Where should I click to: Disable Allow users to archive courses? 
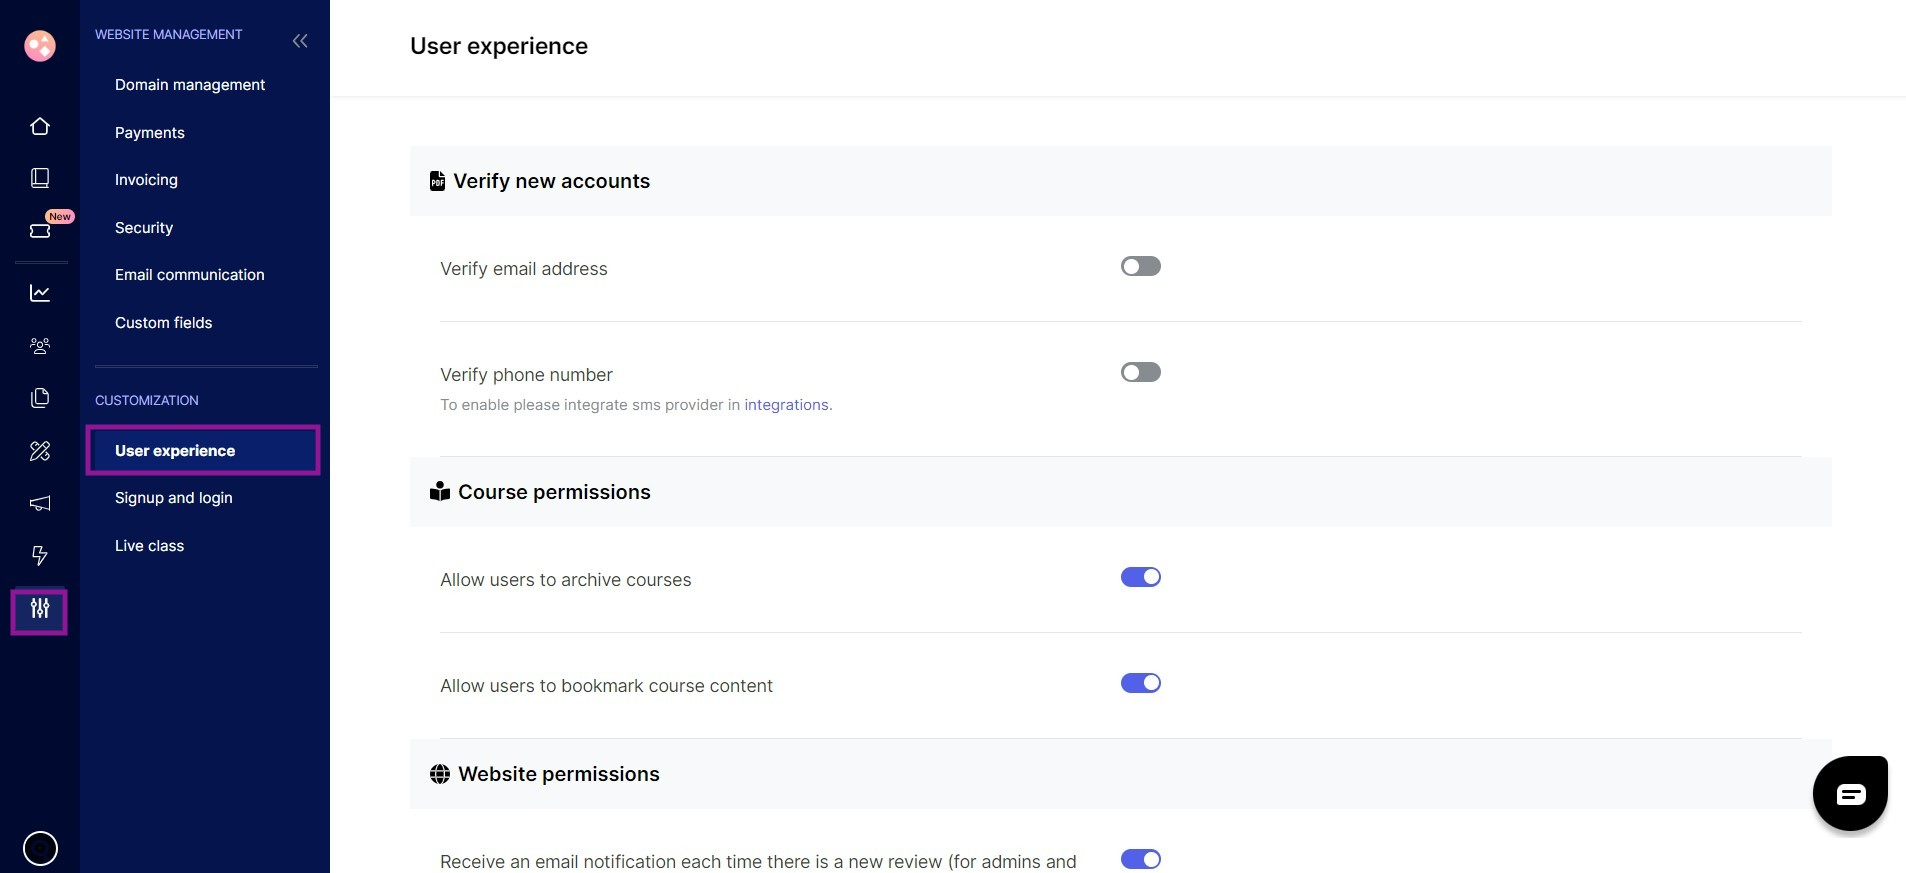pos(1140,577)
